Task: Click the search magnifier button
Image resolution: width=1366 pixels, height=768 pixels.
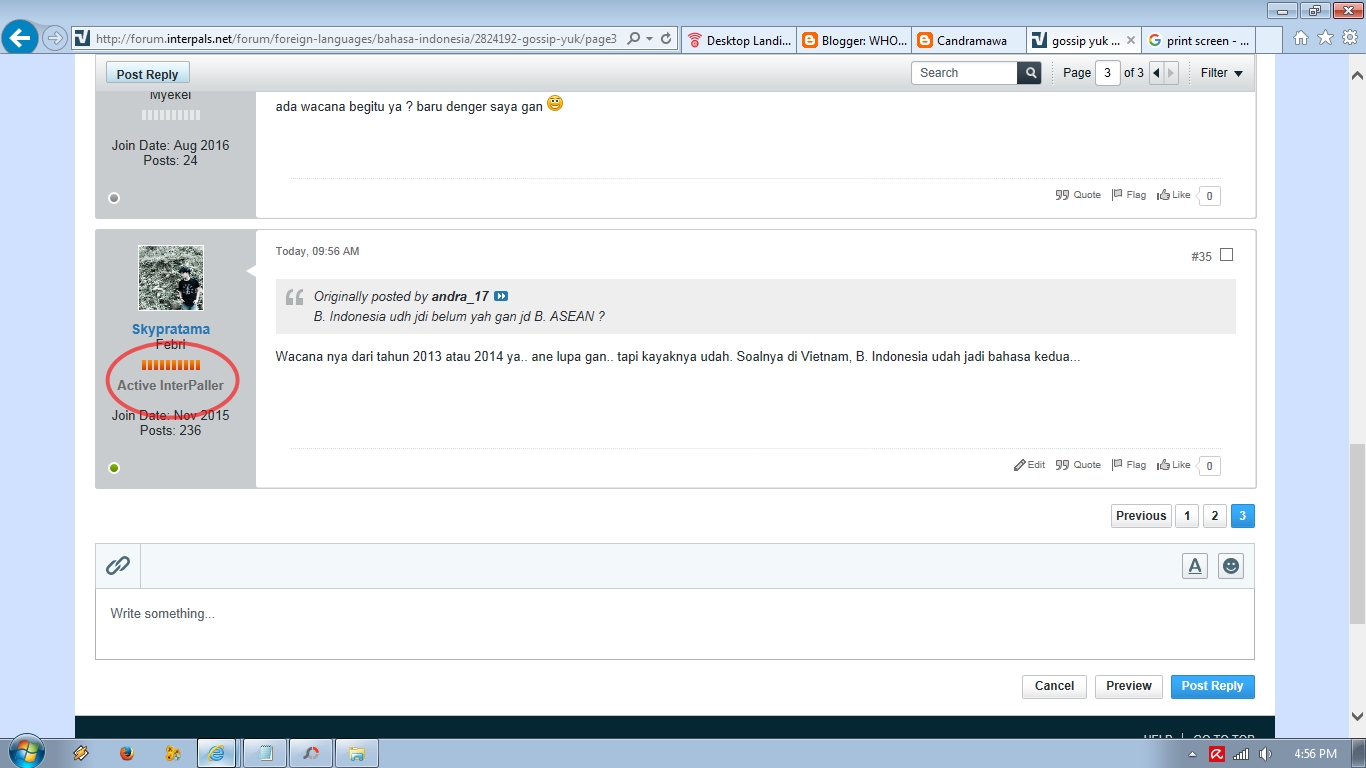Action: [x=1029, y=73]
